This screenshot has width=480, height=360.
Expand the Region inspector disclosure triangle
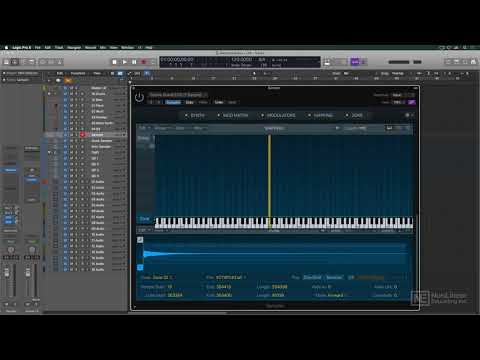pos(4,73)
